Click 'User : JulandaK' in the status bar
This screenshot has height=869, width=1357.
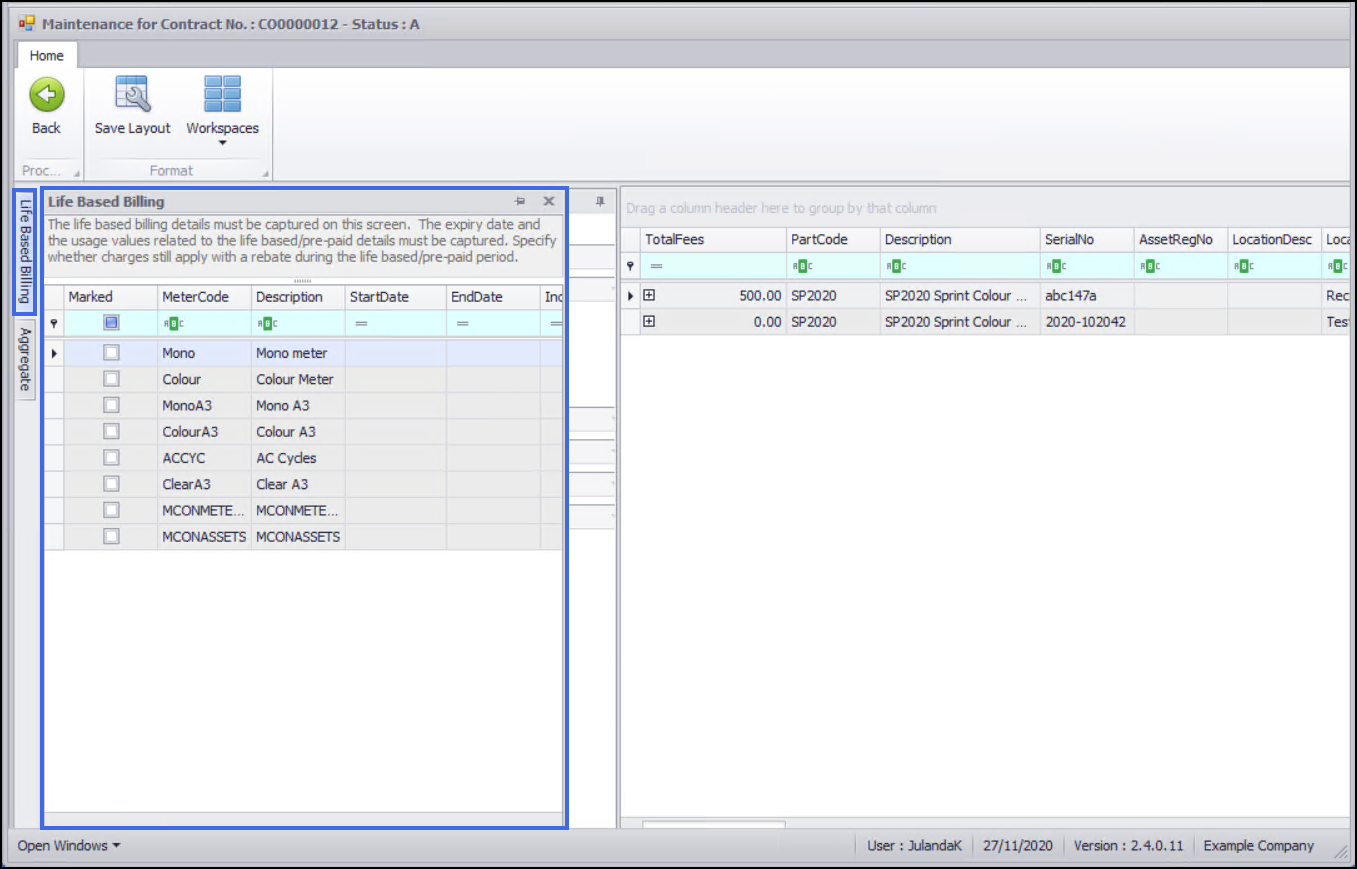914,846
